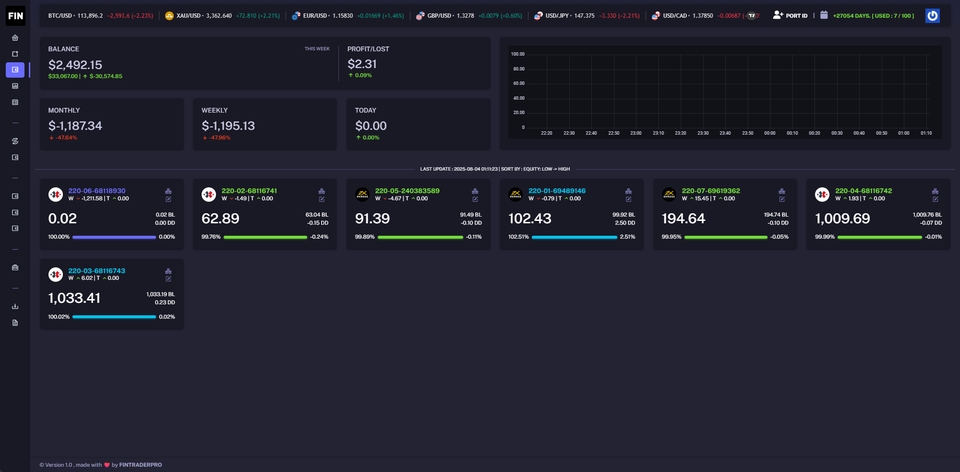Image resolution: width=960 pixels, height=472 pixels.
Task: Open account link 220-07-69619362
Action: 711,191
